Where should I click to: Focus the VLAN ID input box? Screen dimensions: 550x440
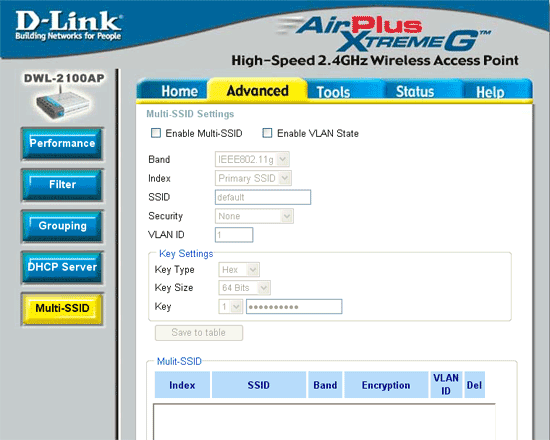234,235
